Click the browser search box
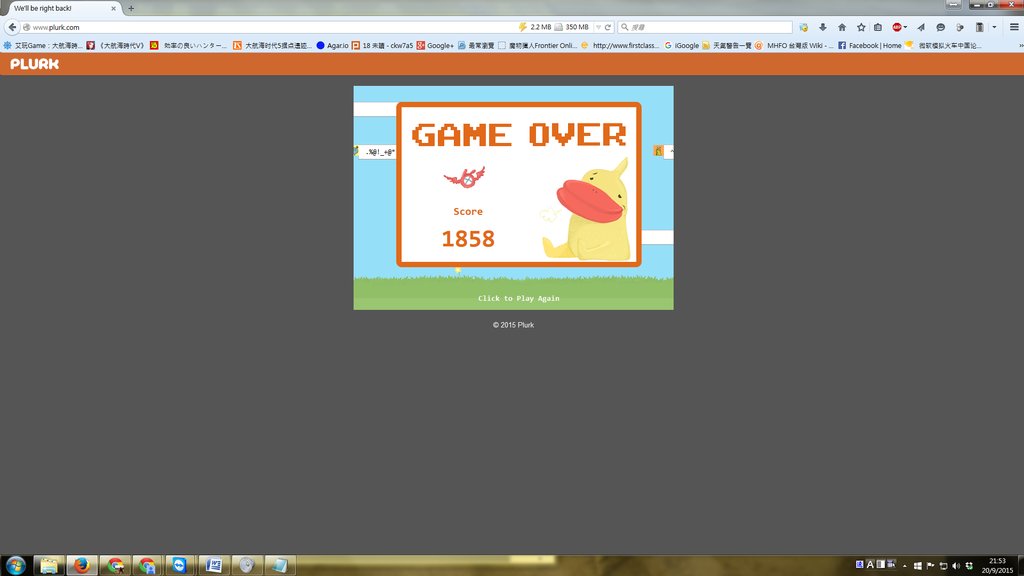Screen dimensions: 1024x576 point(705,27)
